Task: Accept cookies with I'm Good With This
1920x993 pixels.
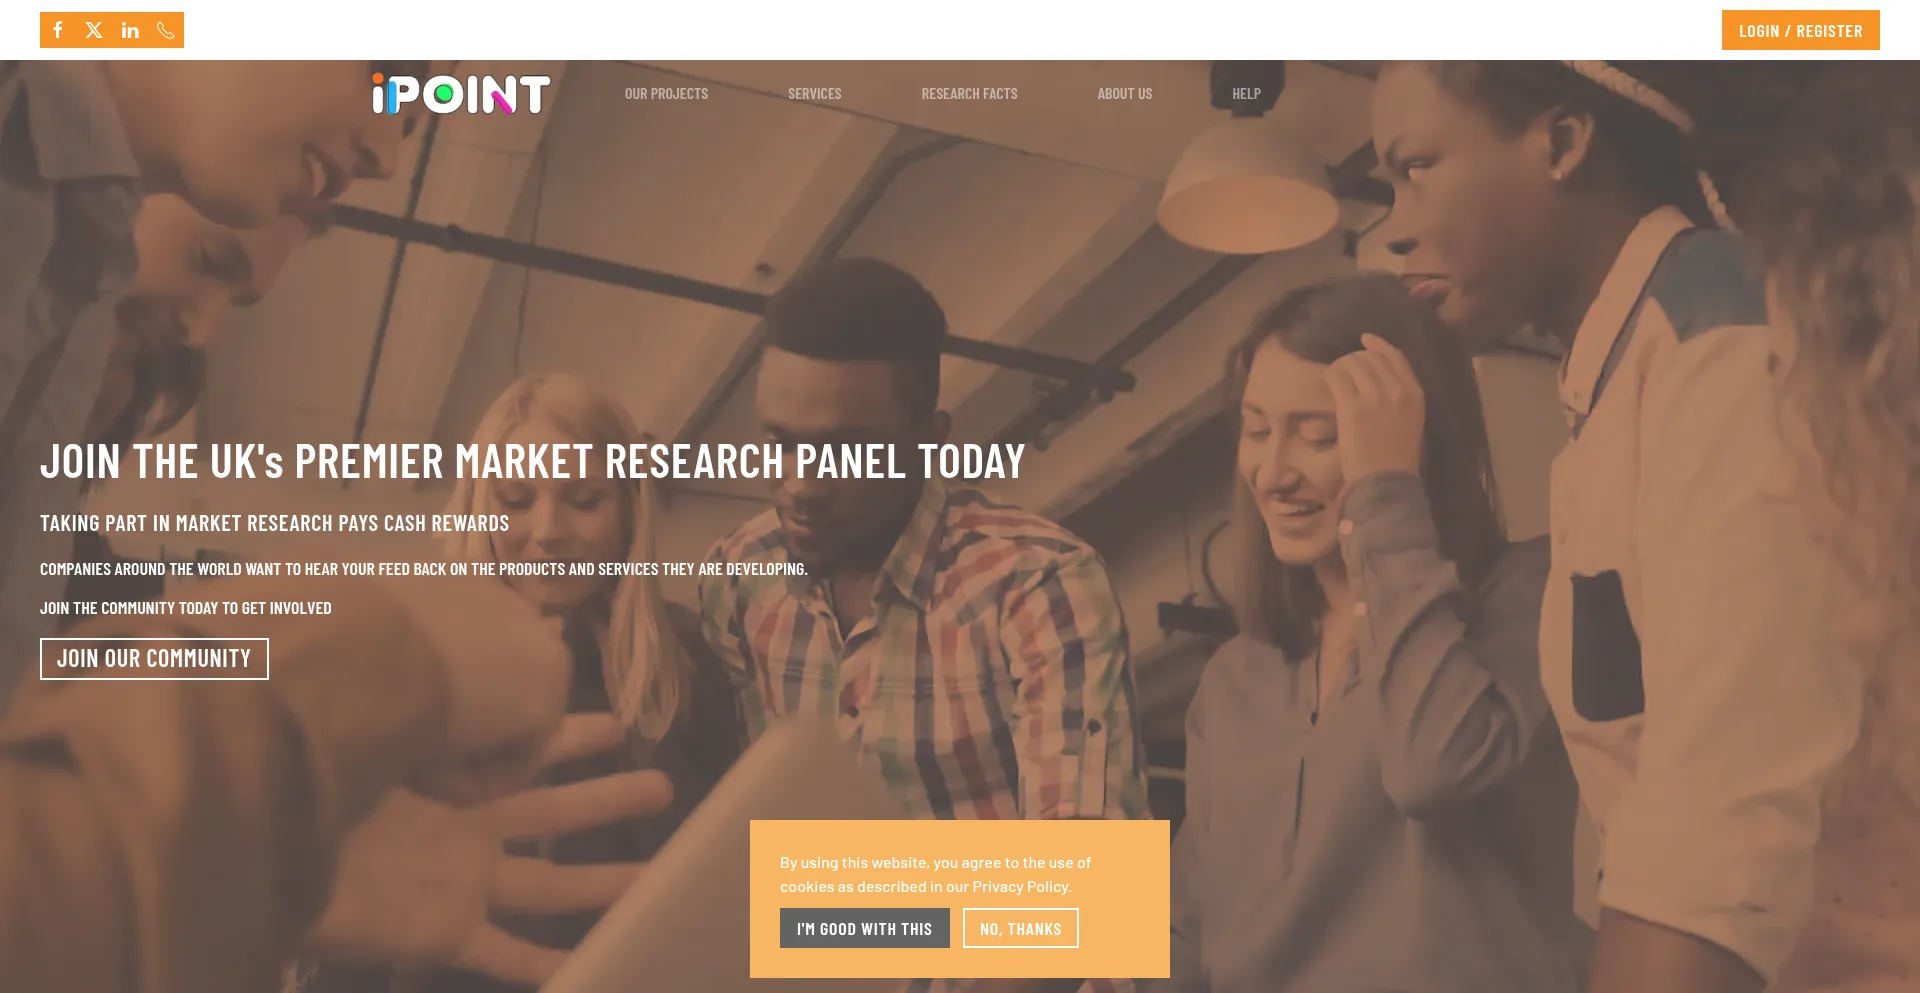Action: point(864,928)
